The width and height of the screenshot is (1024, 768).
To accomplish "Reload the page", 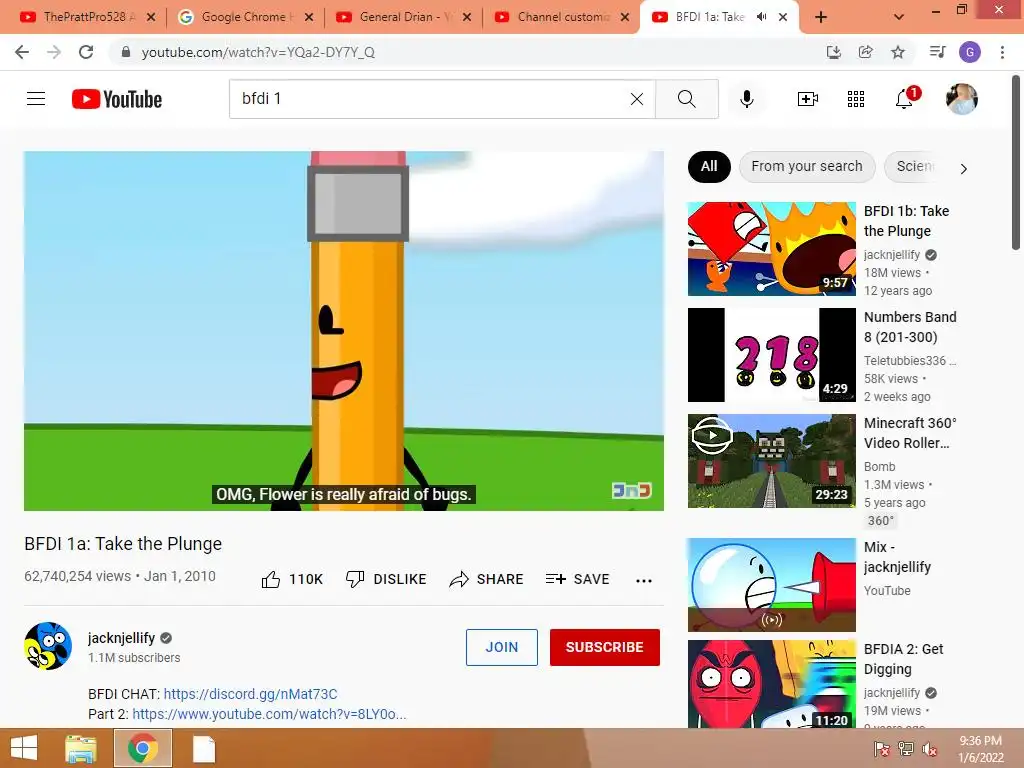I will tap(86, 52).
